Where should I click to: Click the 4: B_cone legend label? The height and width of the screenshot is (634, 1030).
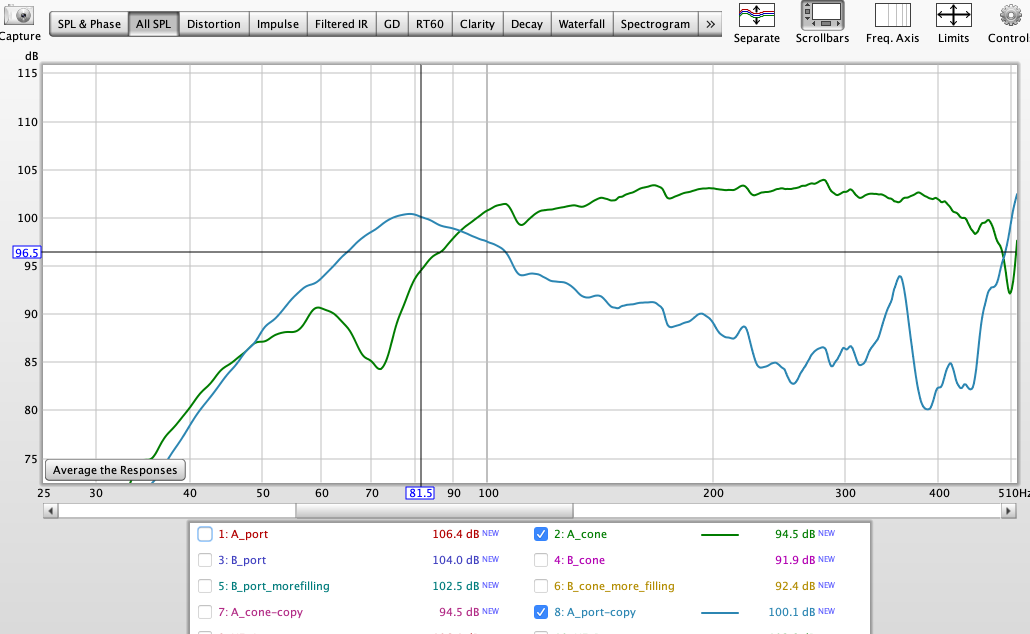coord(579,560)
